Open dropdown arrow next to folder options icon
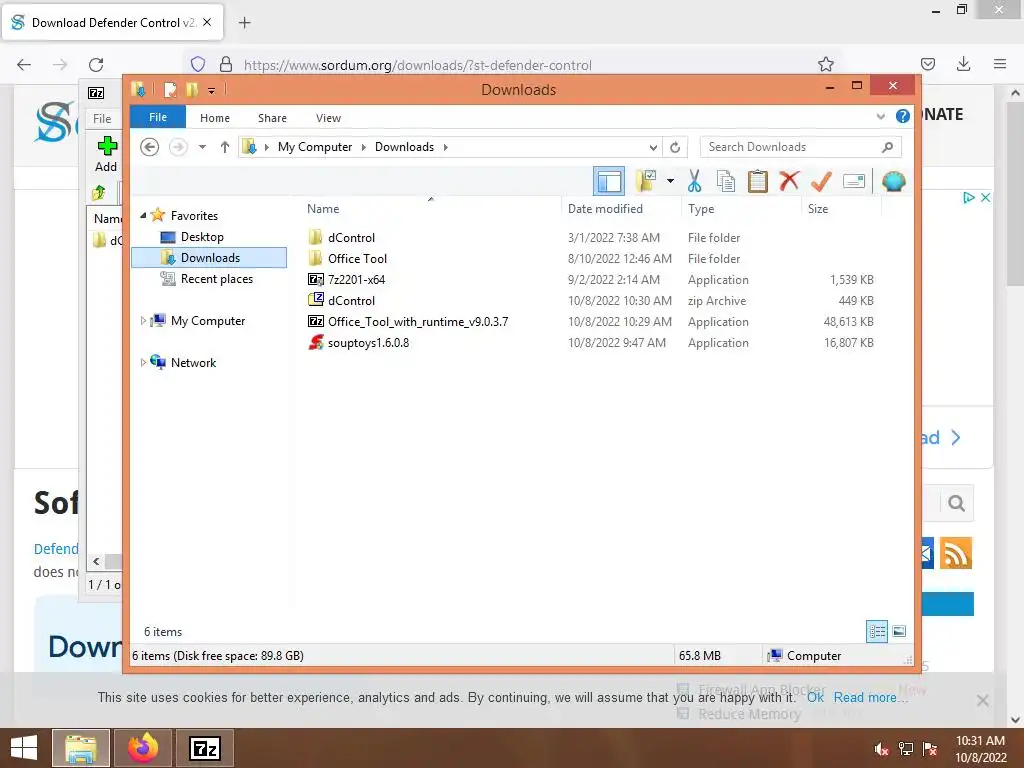The height and width of the screenshot is (768, 1024). [670, 181]
